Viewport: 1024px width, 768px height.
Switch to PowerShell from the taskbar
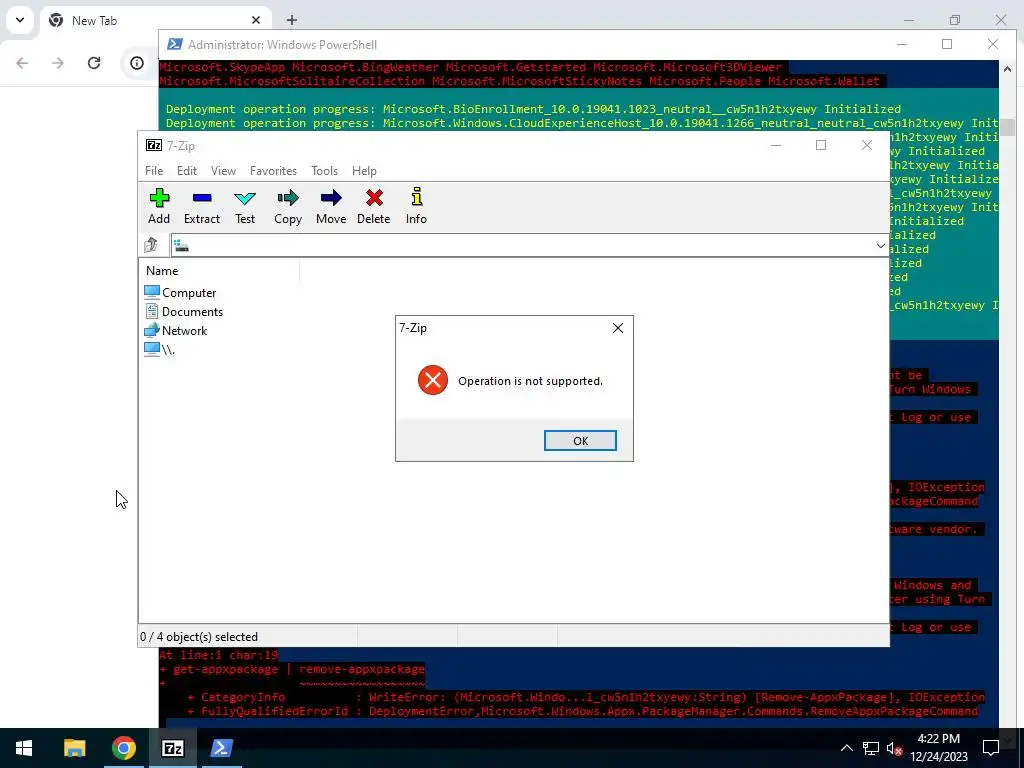(x=221, y=748)
